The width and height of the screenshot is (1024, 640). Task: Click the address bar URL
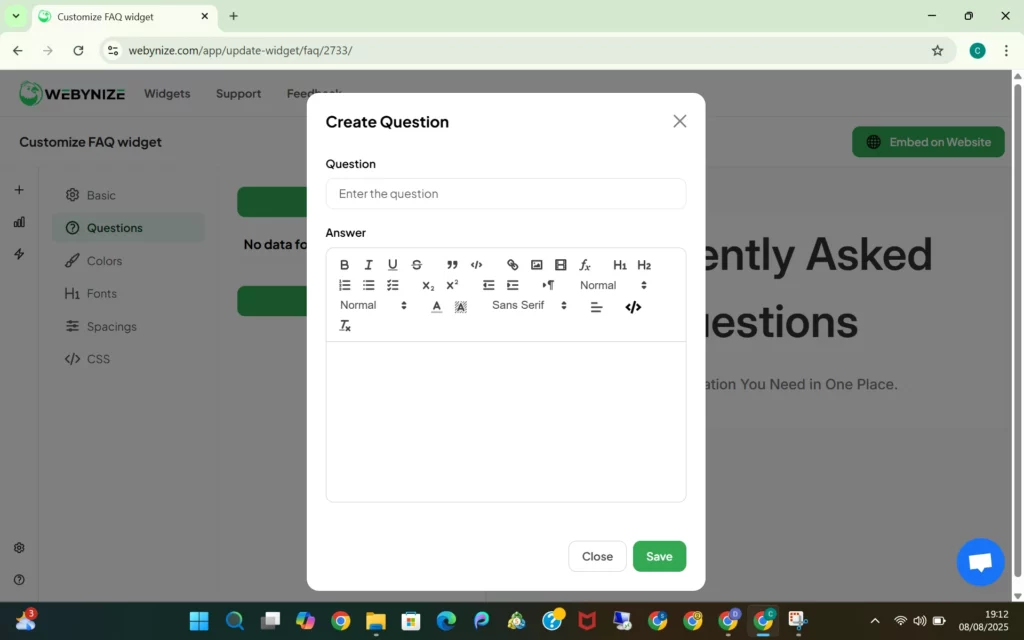pyautogui.click(x=240, y=50)
